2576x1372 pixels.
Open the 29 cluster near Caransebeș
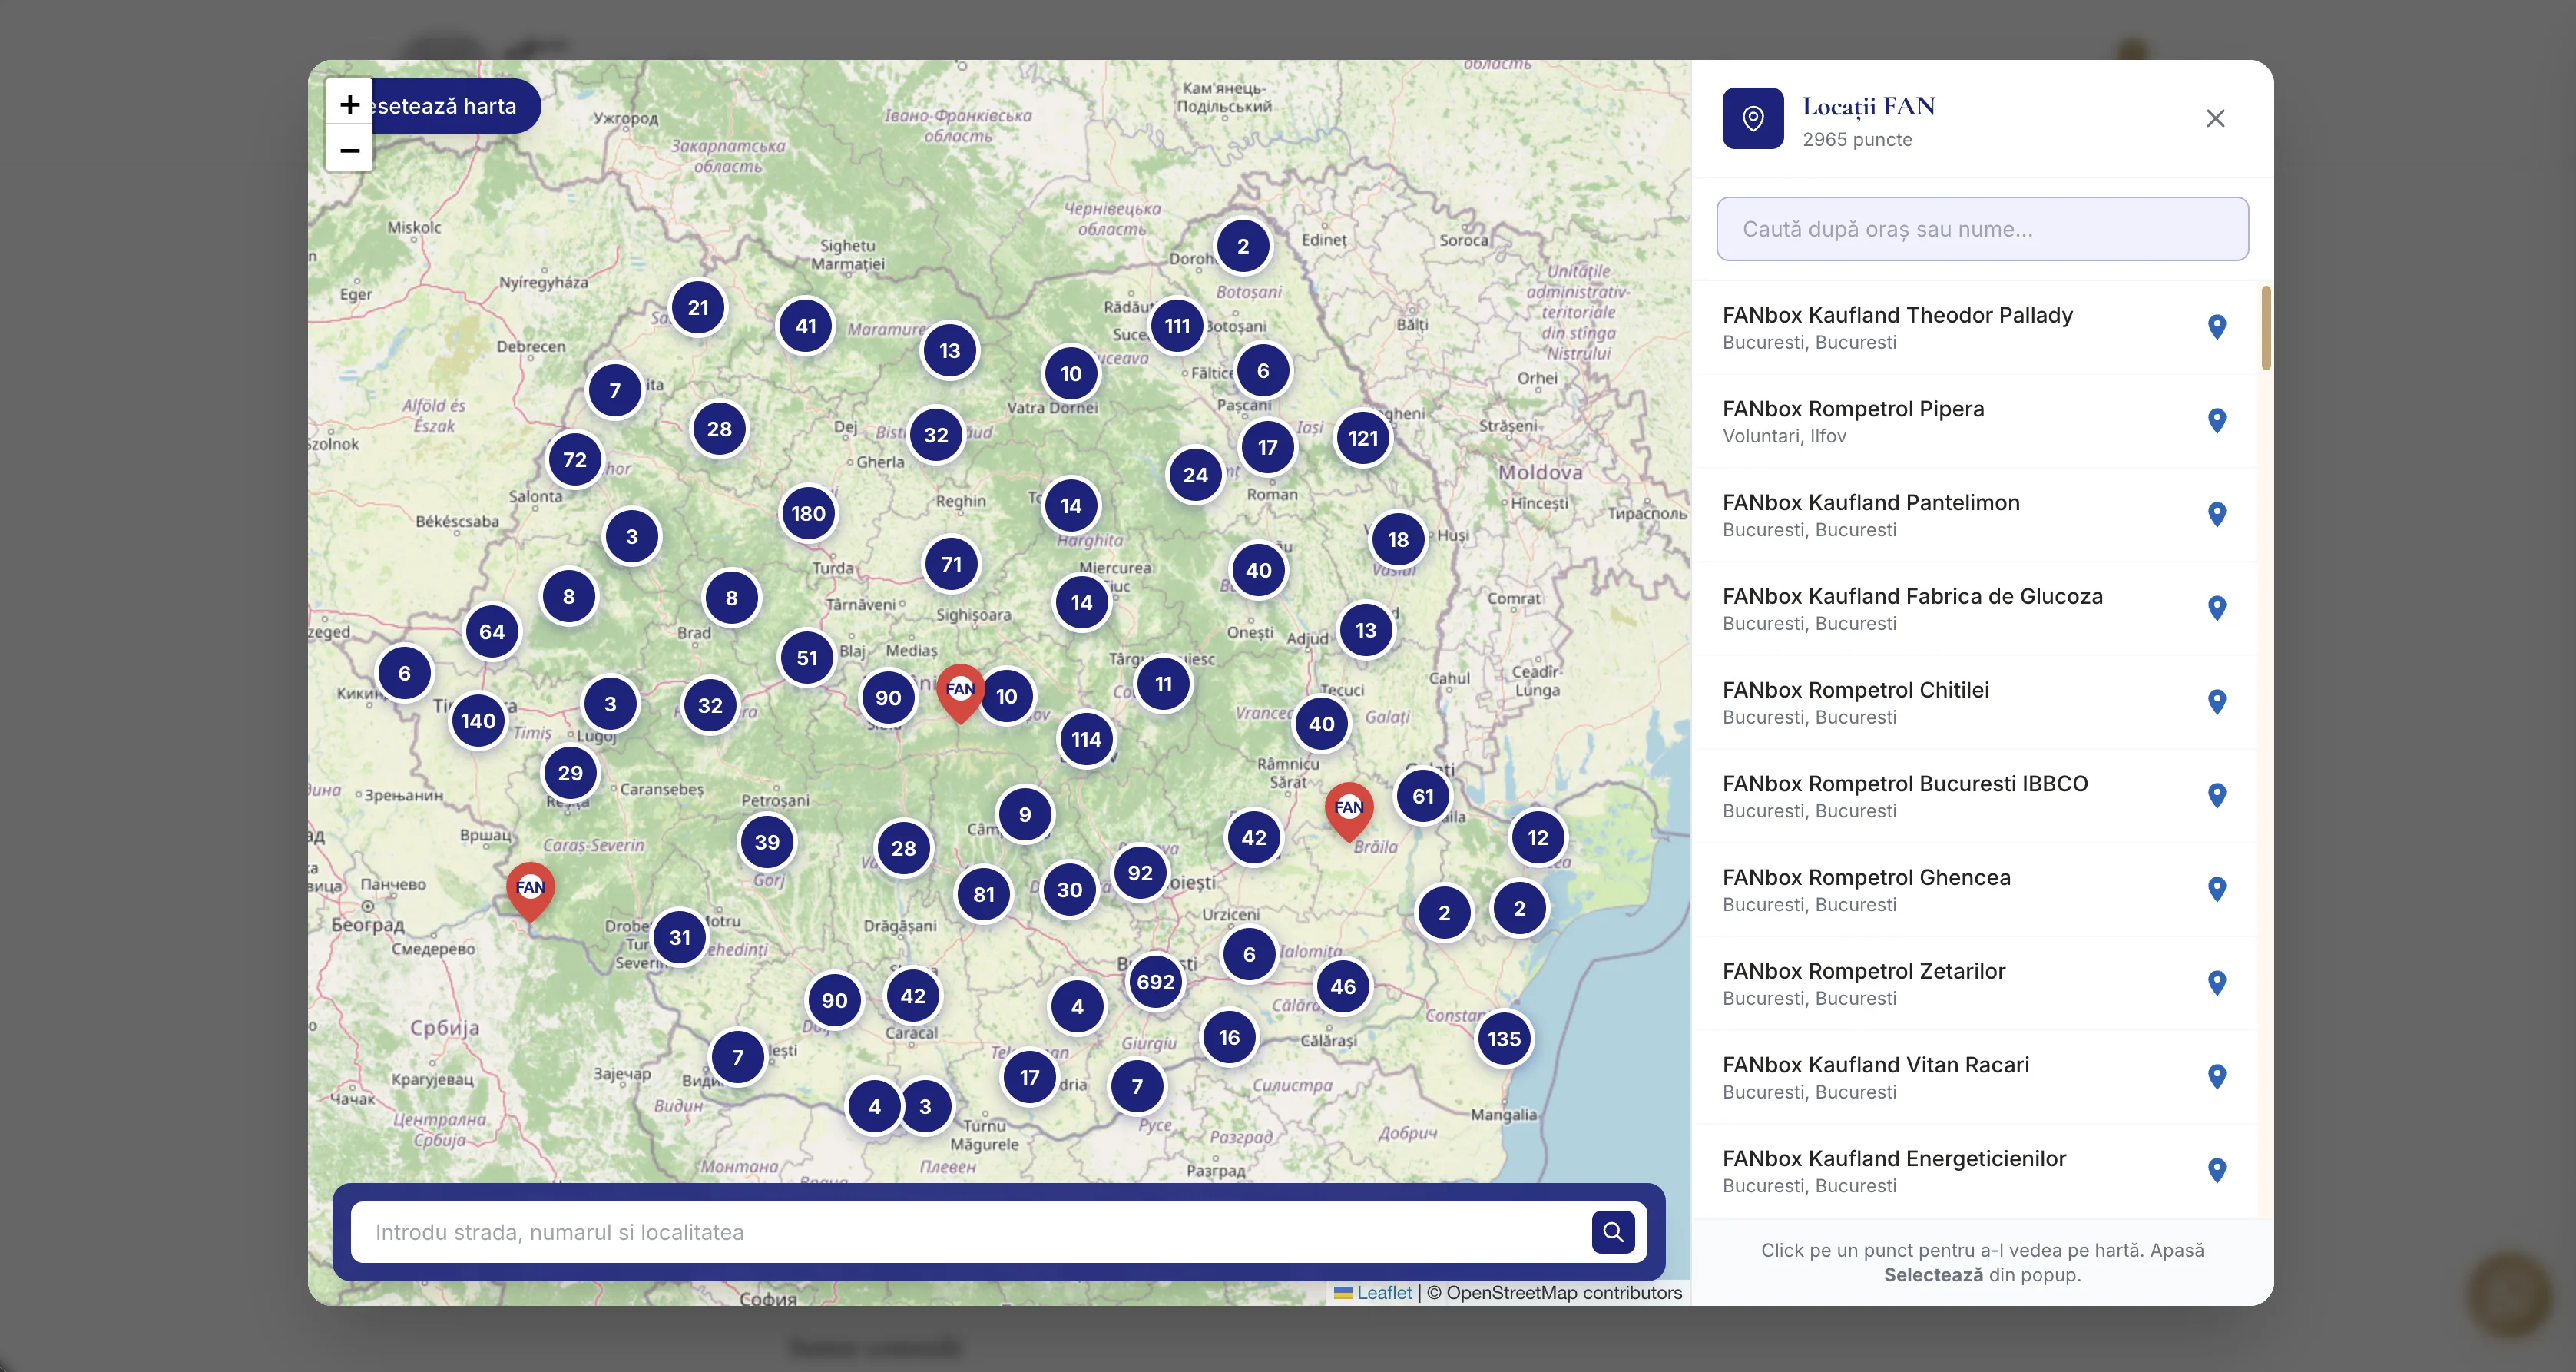[x=570, y=773]
